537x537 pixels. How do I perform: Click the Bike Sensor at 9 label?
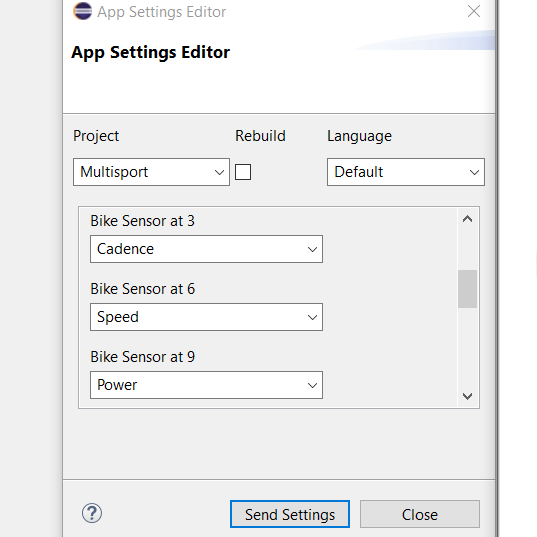click(x=142, y=357)
